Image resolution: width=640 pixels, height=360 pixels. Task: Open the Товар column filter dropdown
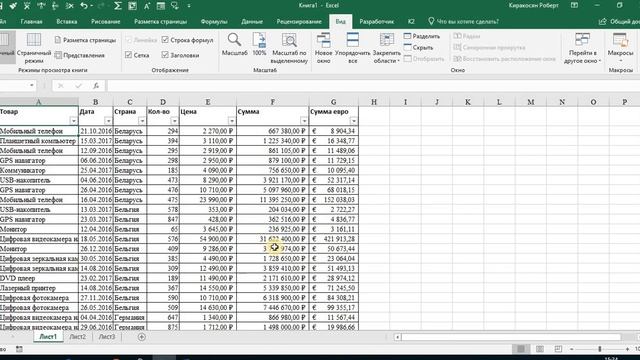coord(73,121)
